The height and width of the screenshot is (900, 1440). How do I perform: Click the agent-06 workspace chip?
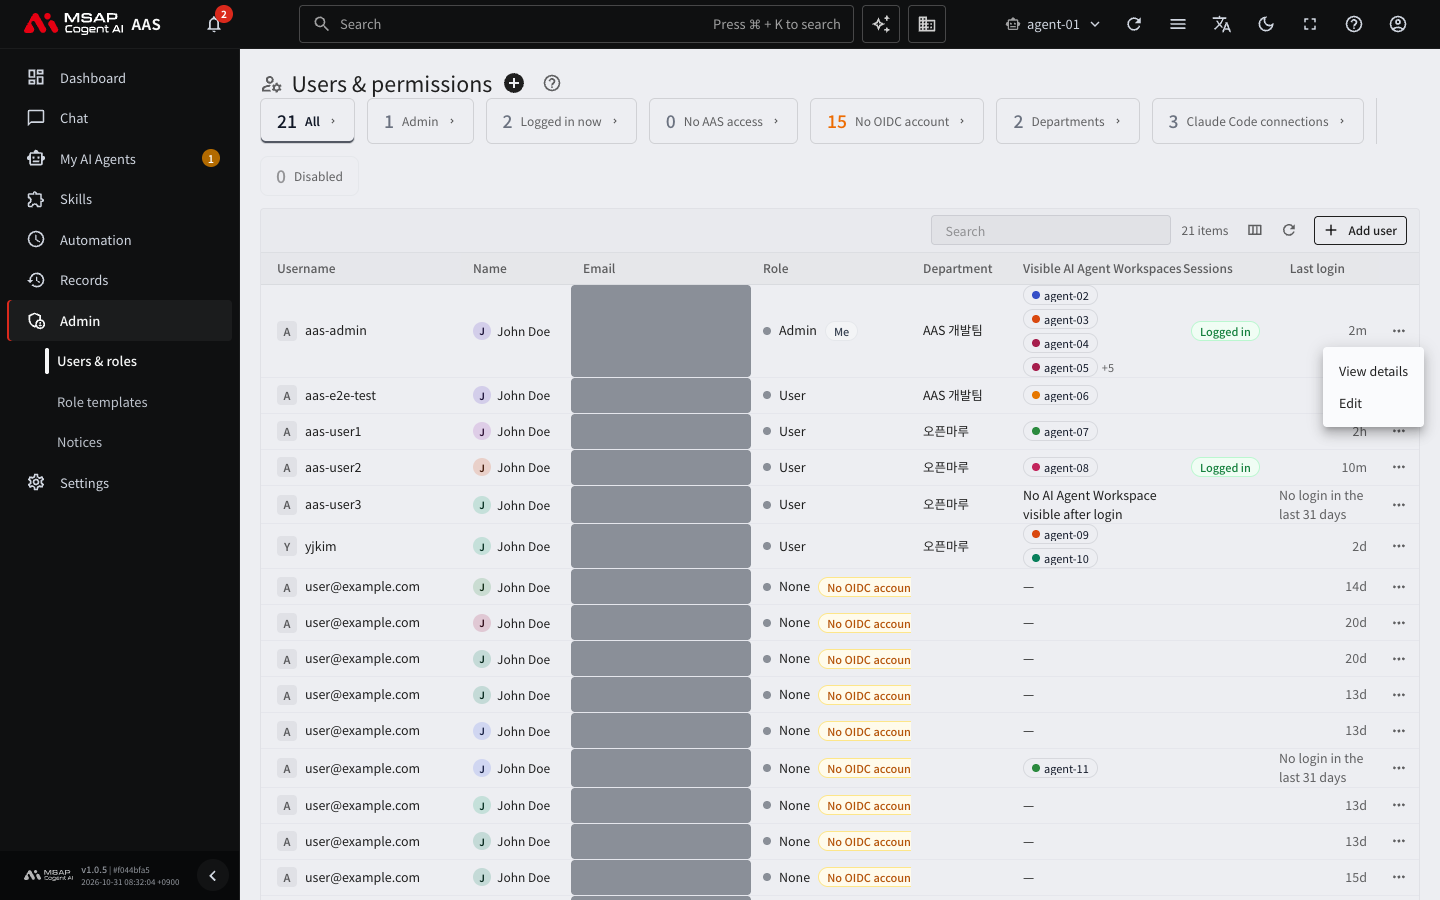point(1060,396)
